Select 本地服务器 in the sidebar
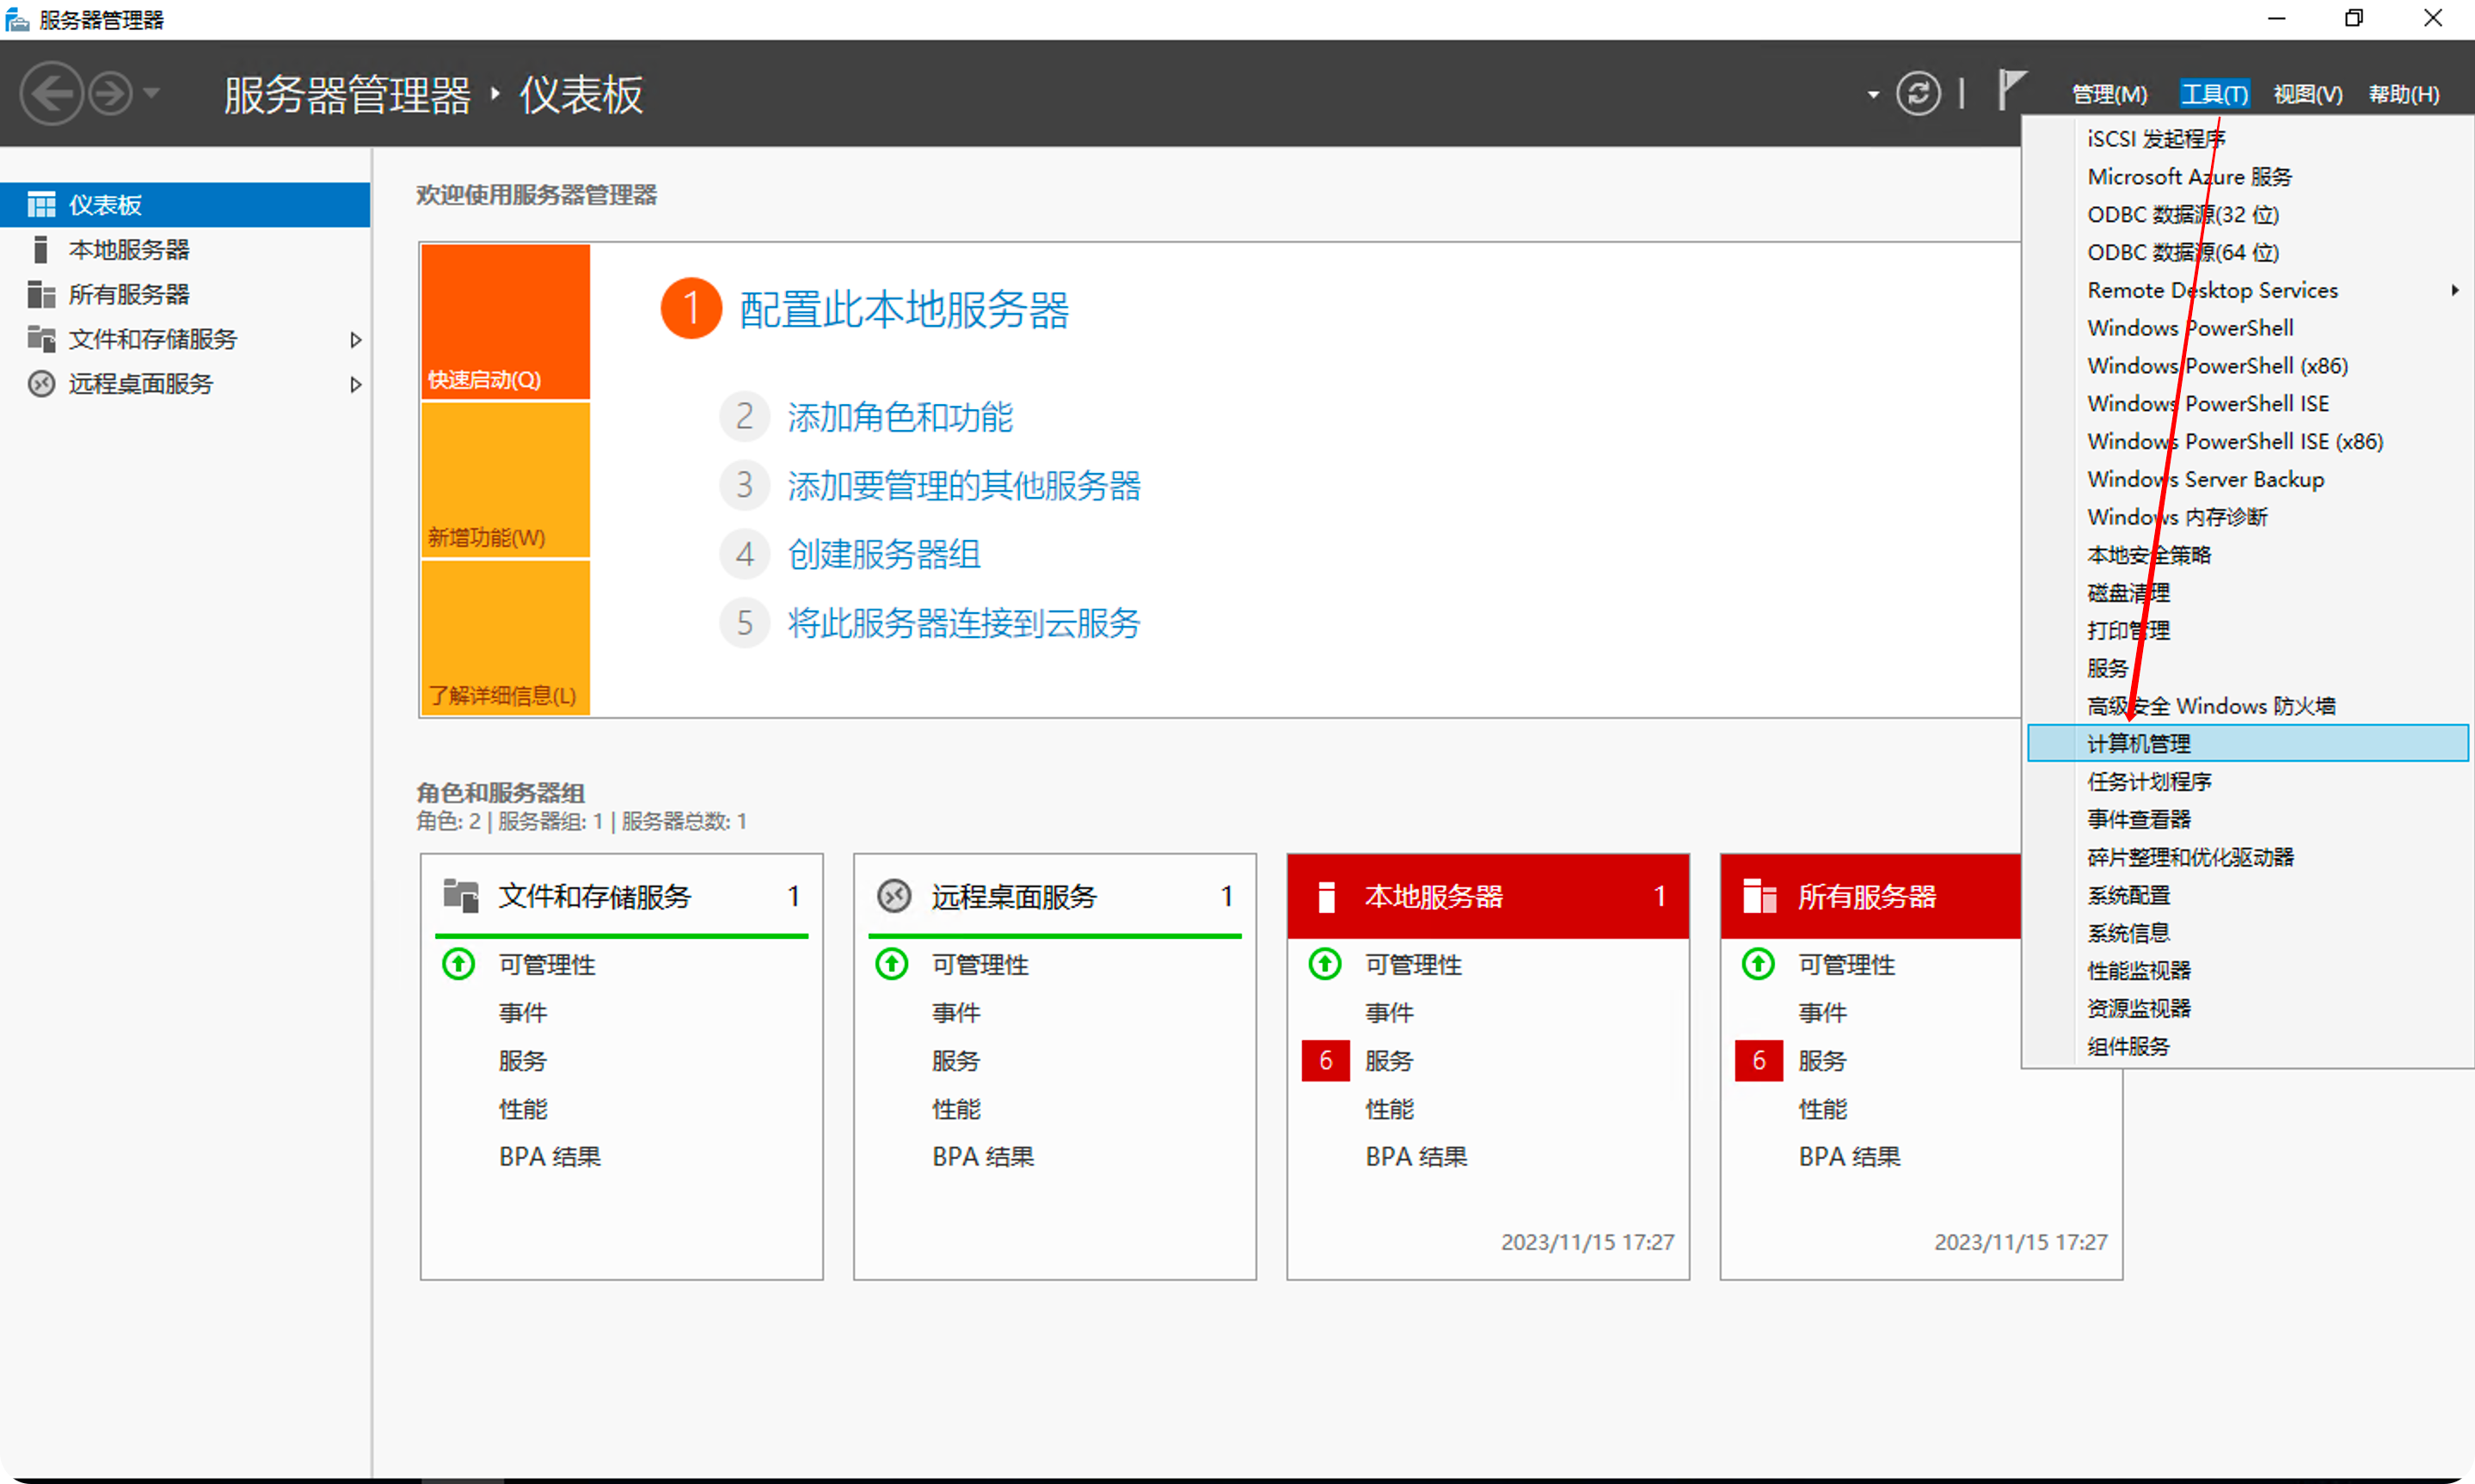 click(x=185, y=249)
